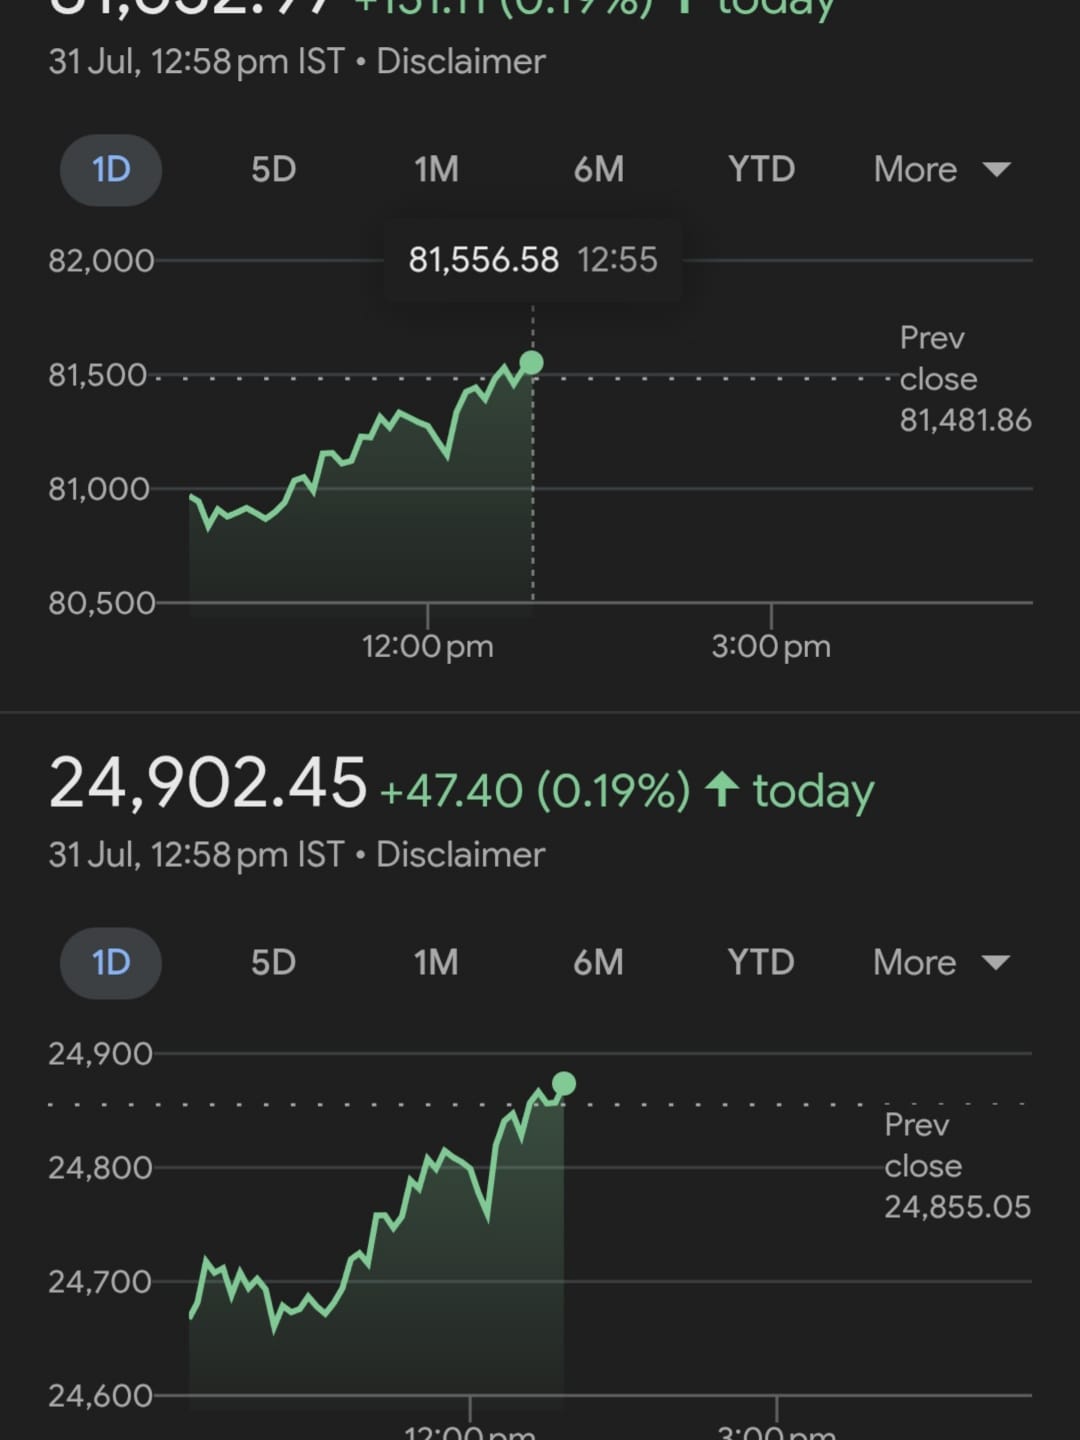Click the 81,556.58 12:55 tooltip
Image resolution: width=1080 pixels, height=1440 pixels.
click(x=533, y=260)
